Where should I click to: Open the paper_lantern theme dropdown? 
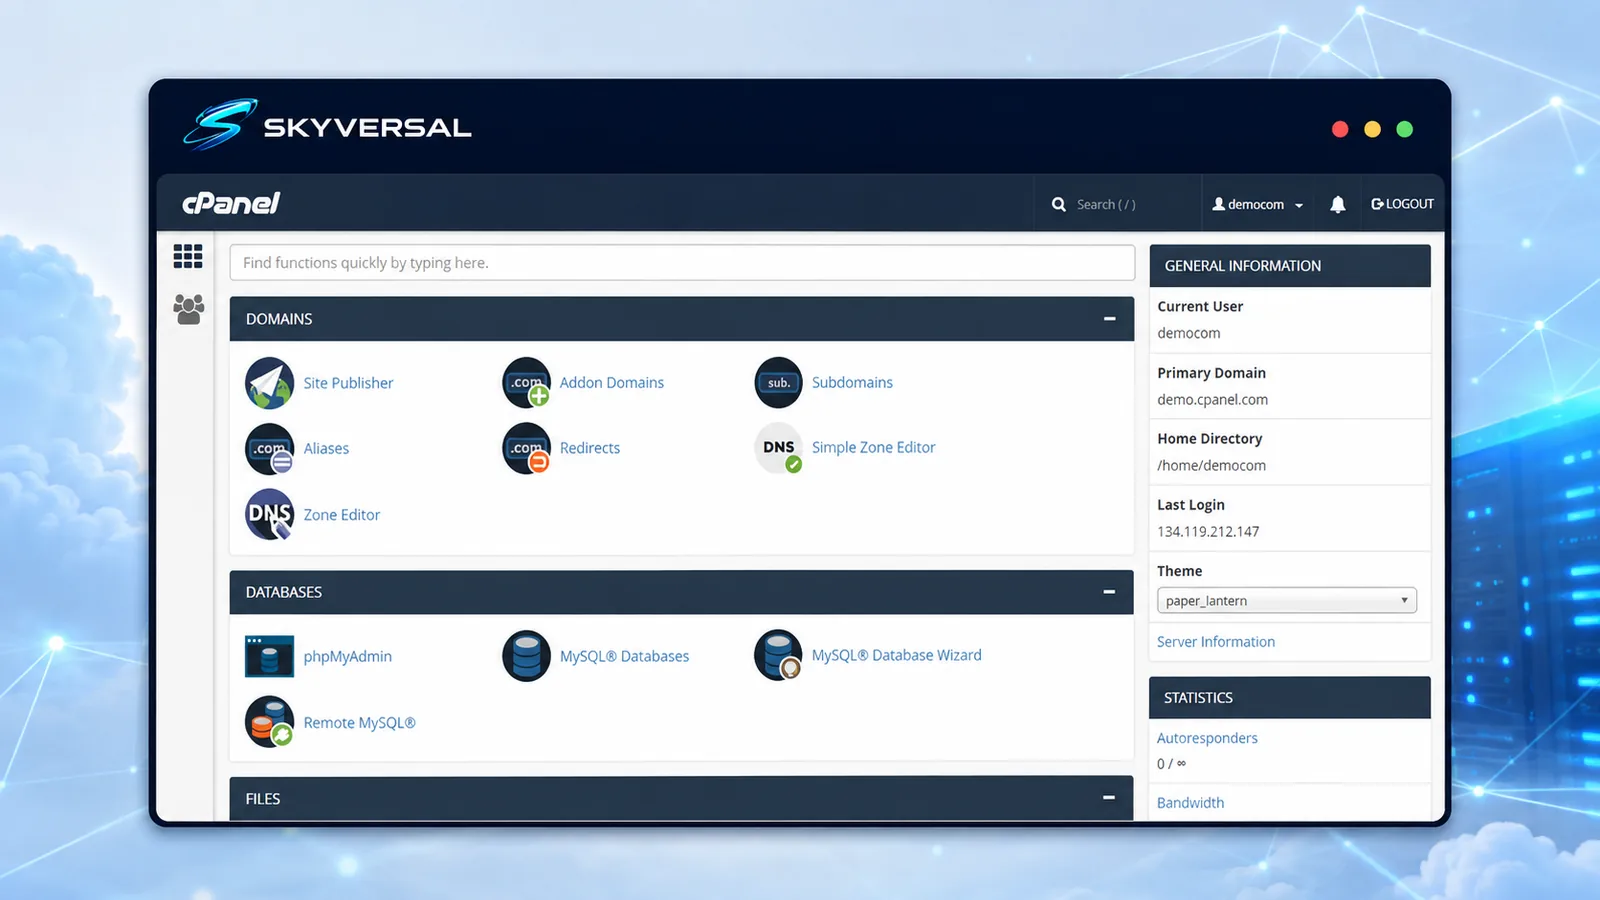1287,600
